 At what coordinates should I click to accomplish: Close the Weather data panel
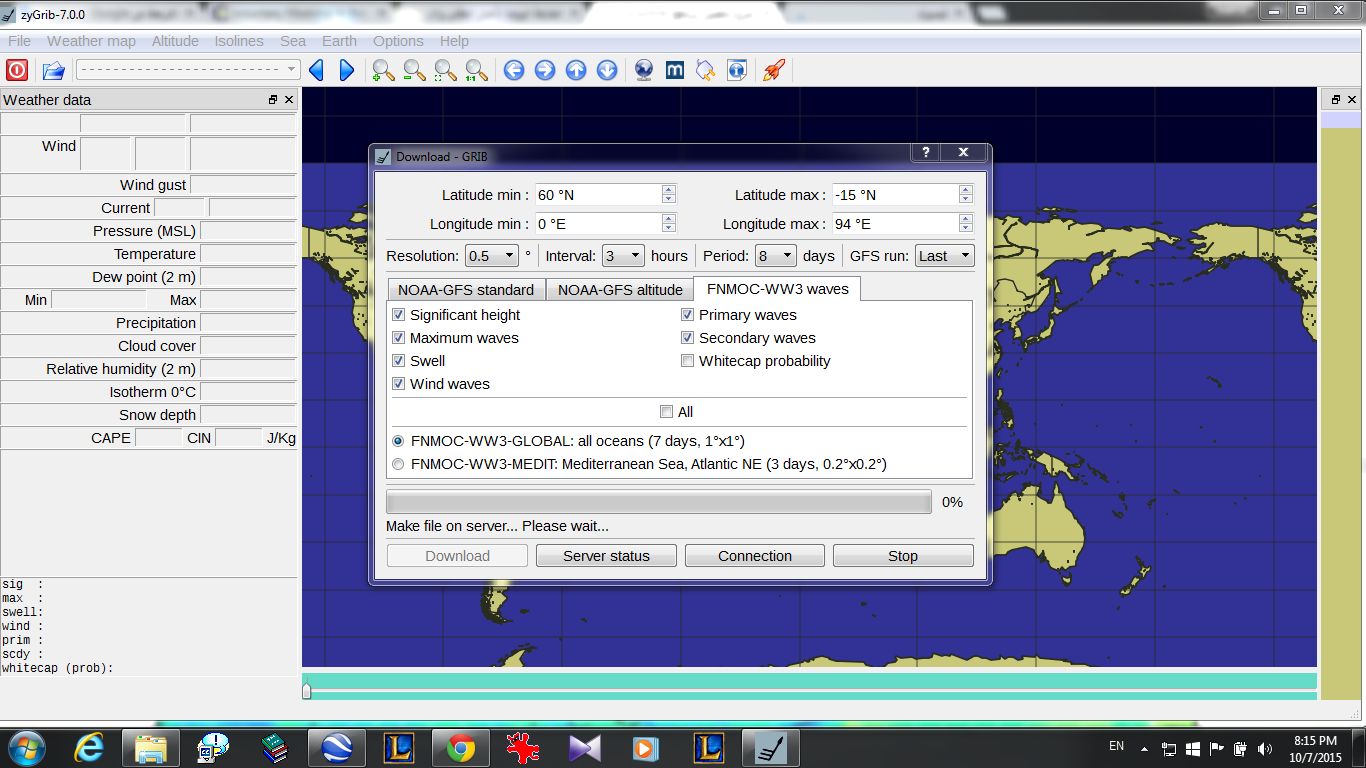(289, 100)
